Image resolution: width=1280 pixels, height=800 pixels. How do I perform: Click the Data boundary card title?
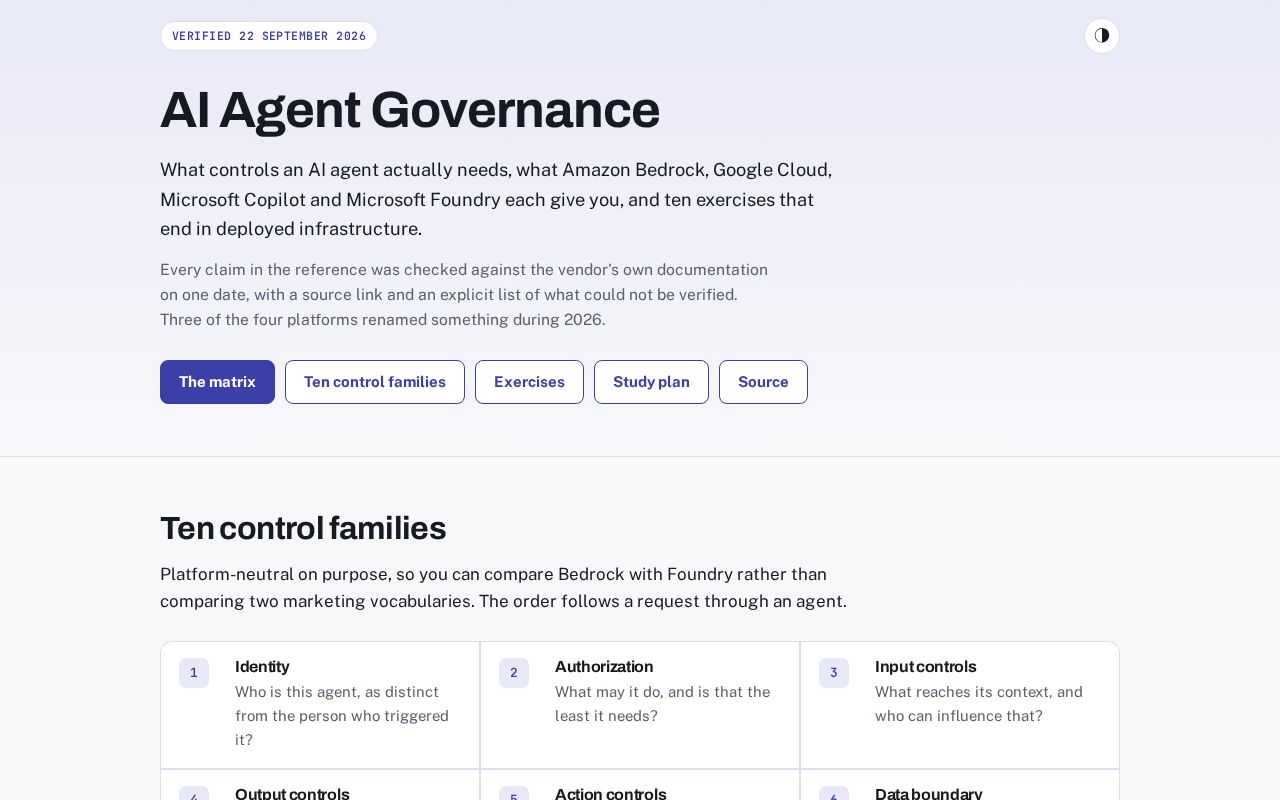(928, 794)
